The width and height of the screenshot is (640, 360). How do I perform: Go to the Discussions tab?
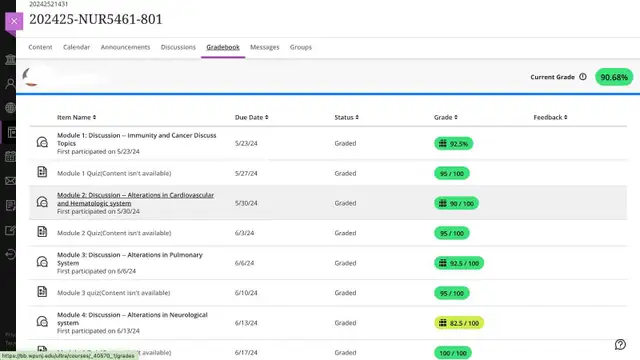point(178,47)
